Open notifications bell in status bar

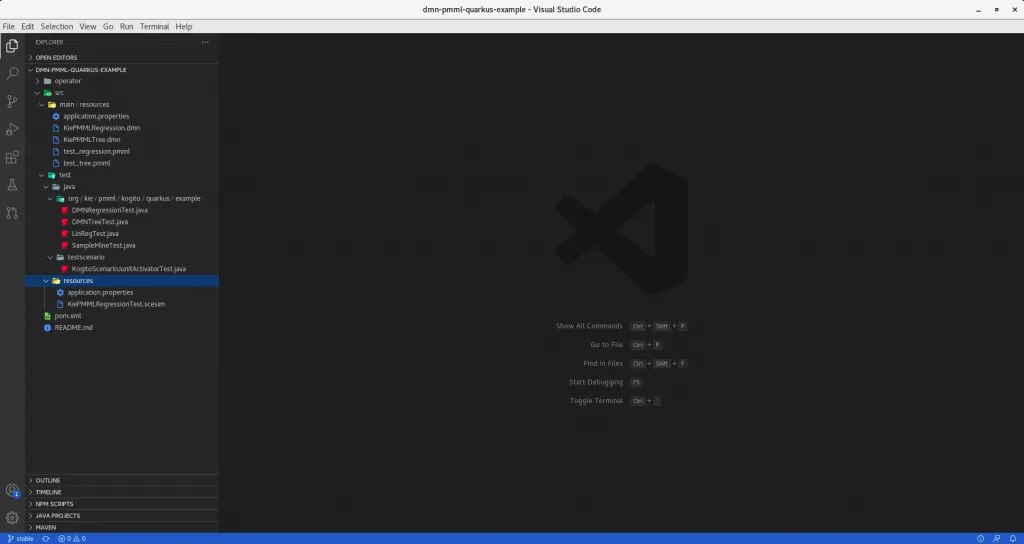coord(1013,539)
